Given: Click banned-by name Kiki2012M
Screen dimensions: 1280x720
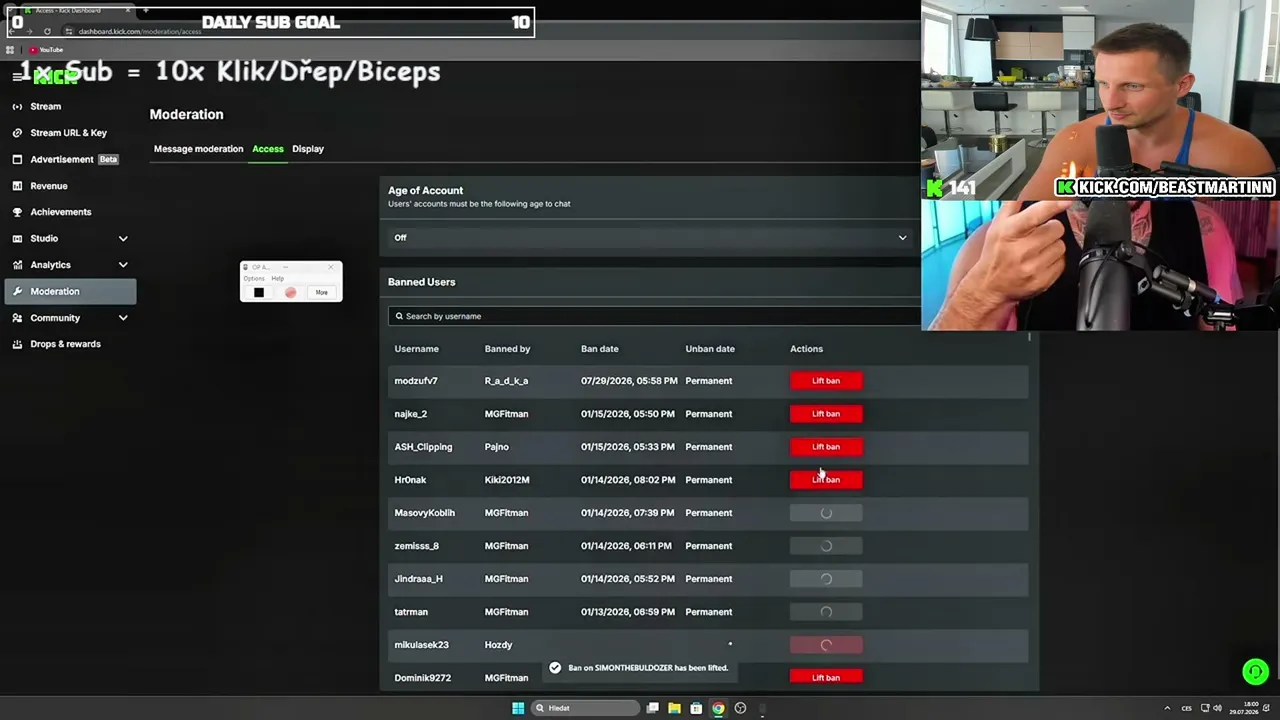Looking at the screenshot, I should 507,480.
